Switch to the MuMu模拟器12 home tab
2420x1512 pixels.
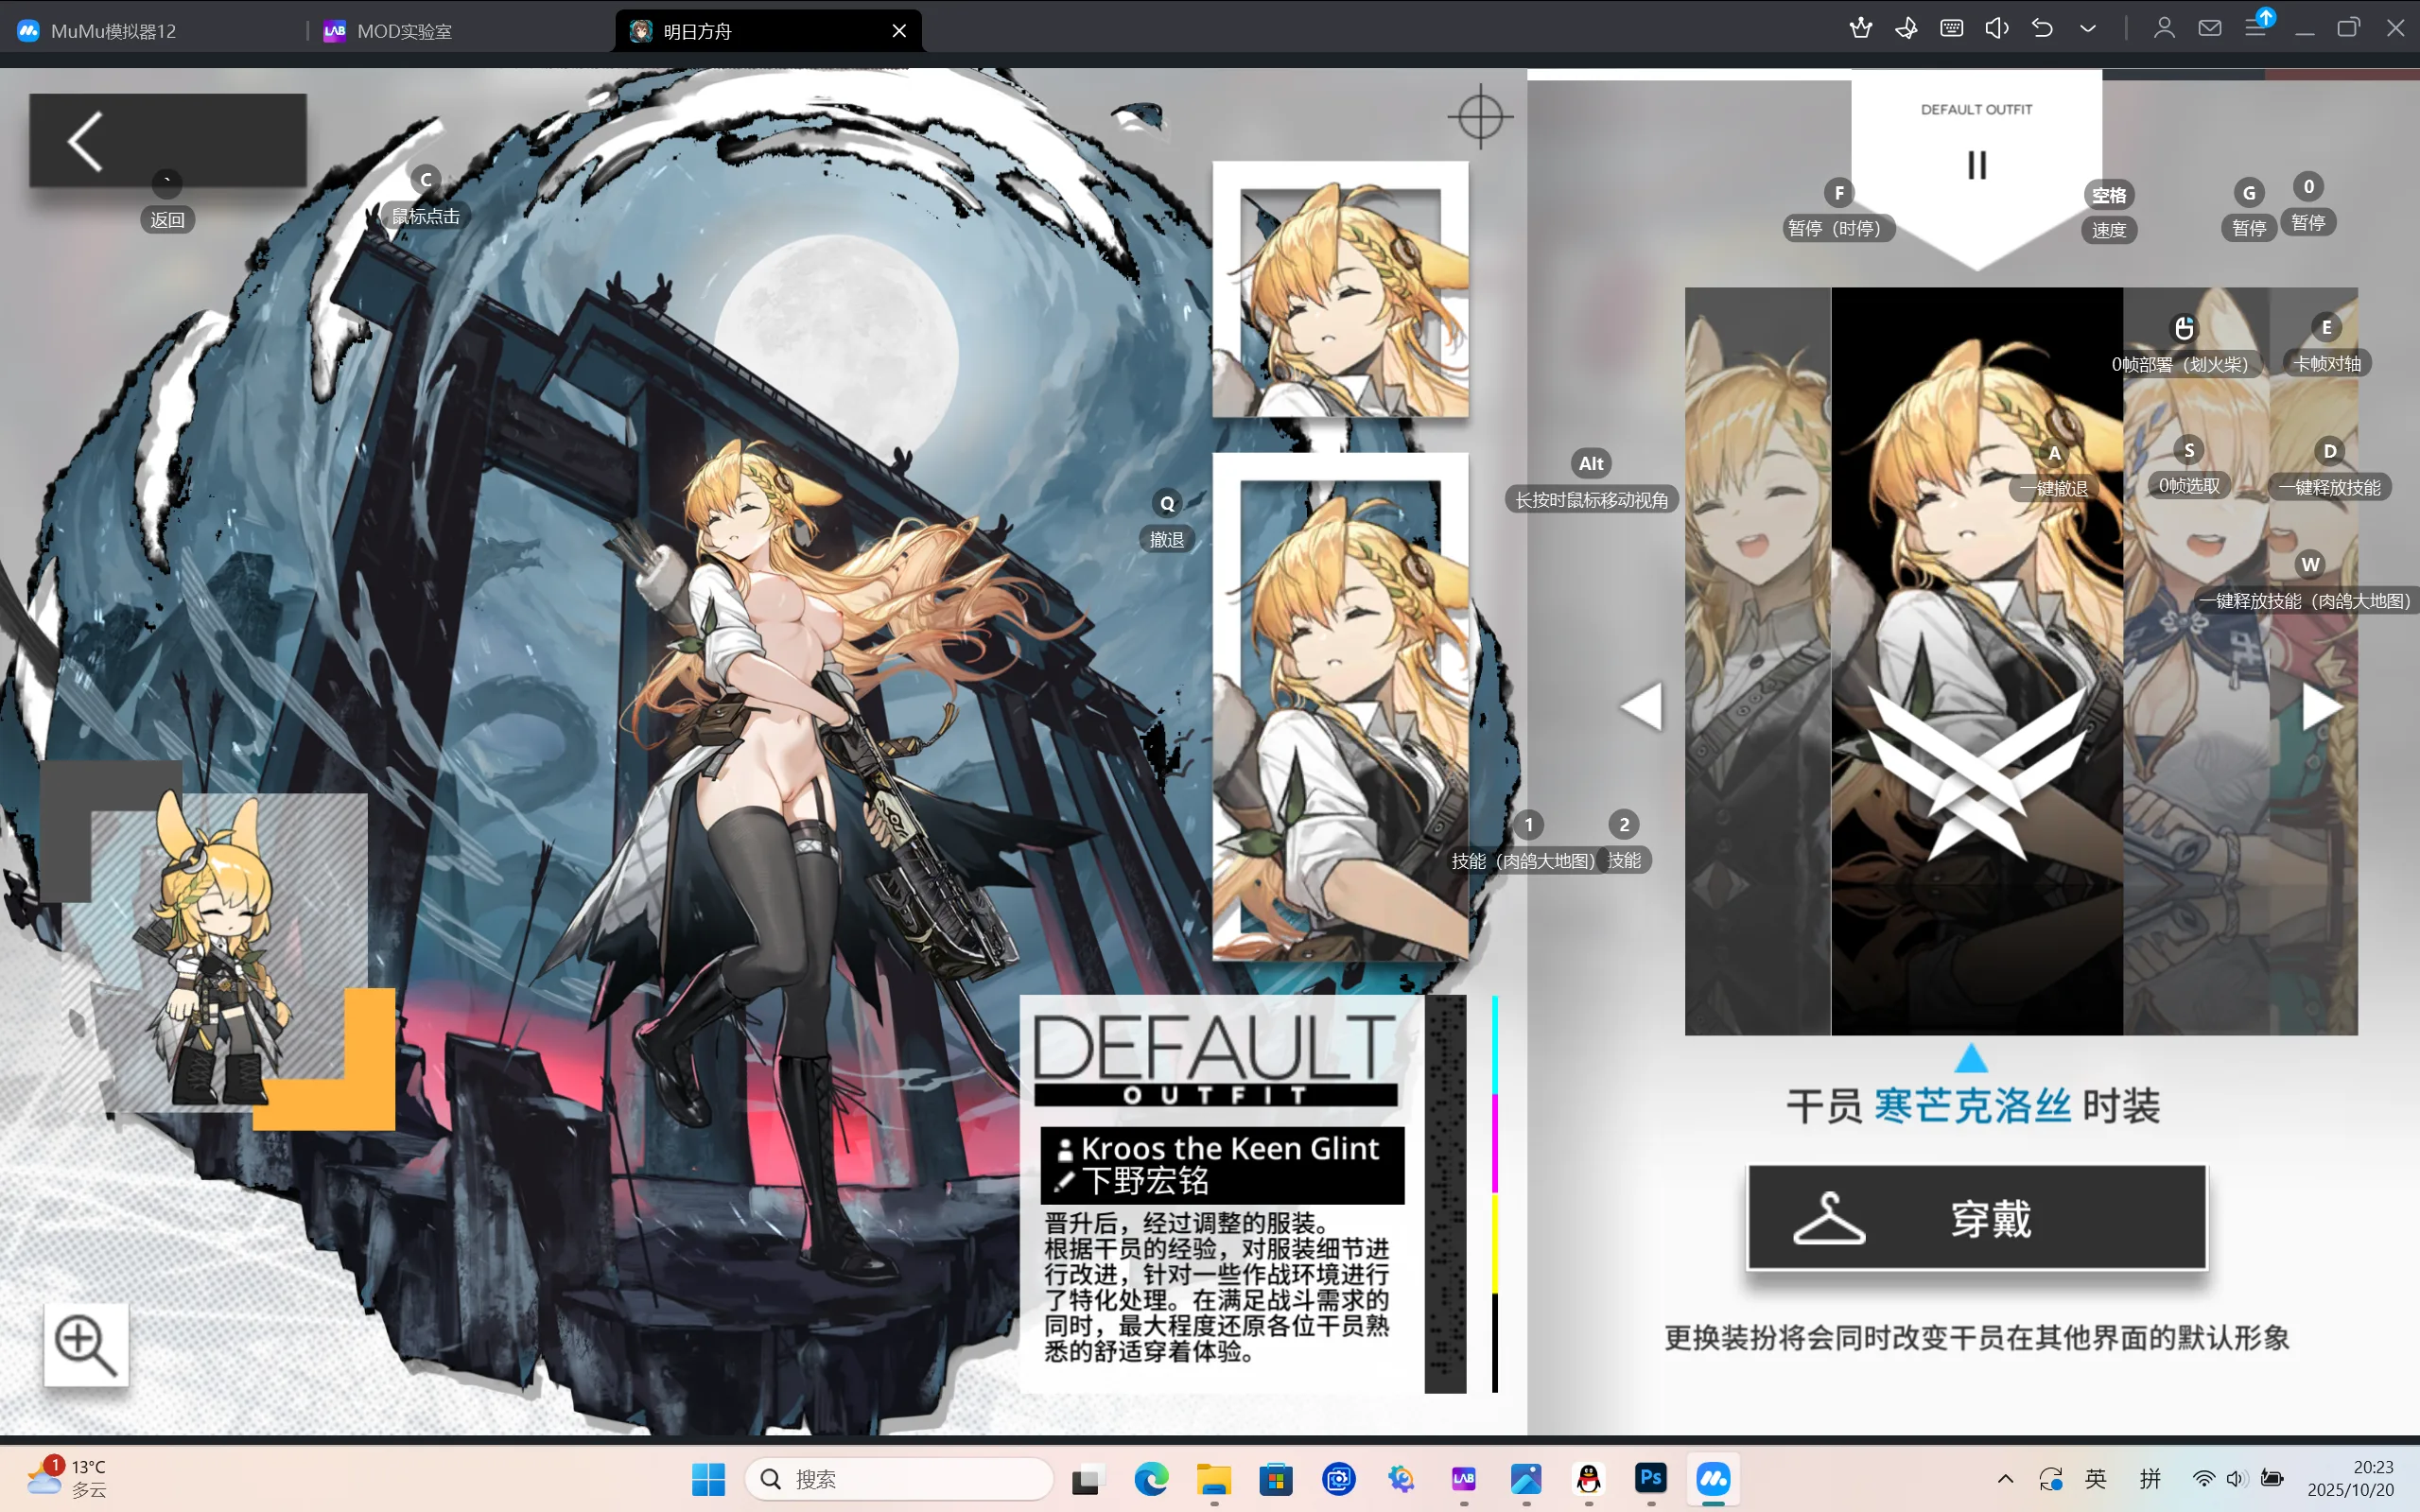[x=113, y=31]
